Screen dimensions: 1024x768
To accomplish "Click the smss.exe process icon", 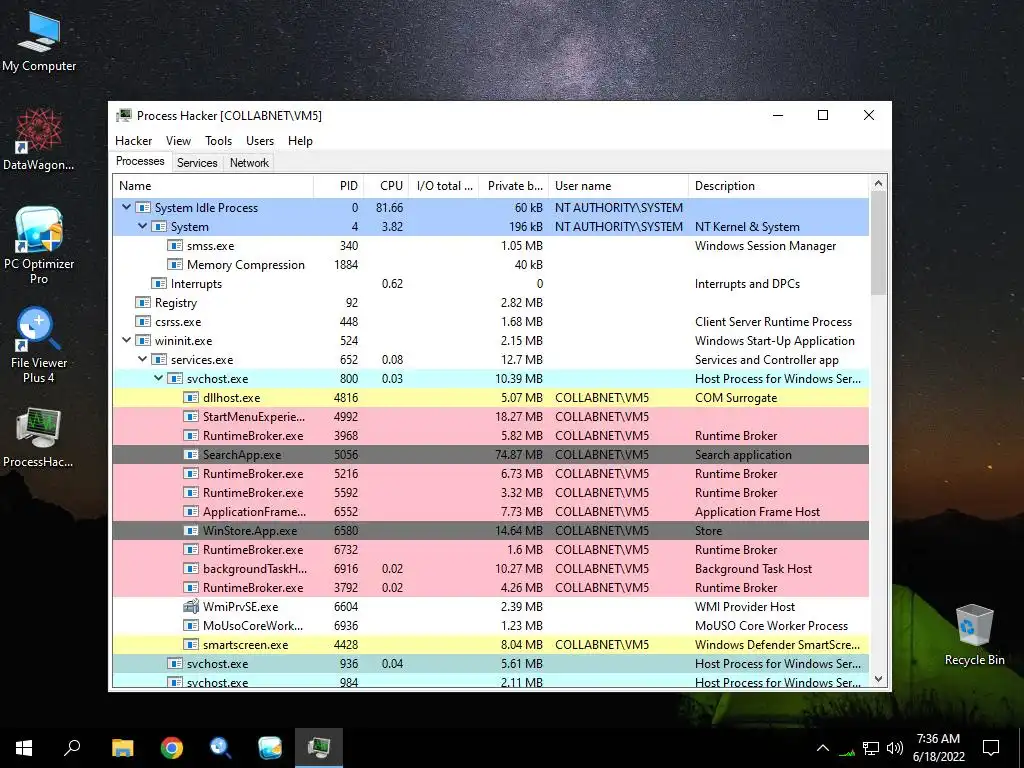I will pos(174,246).
